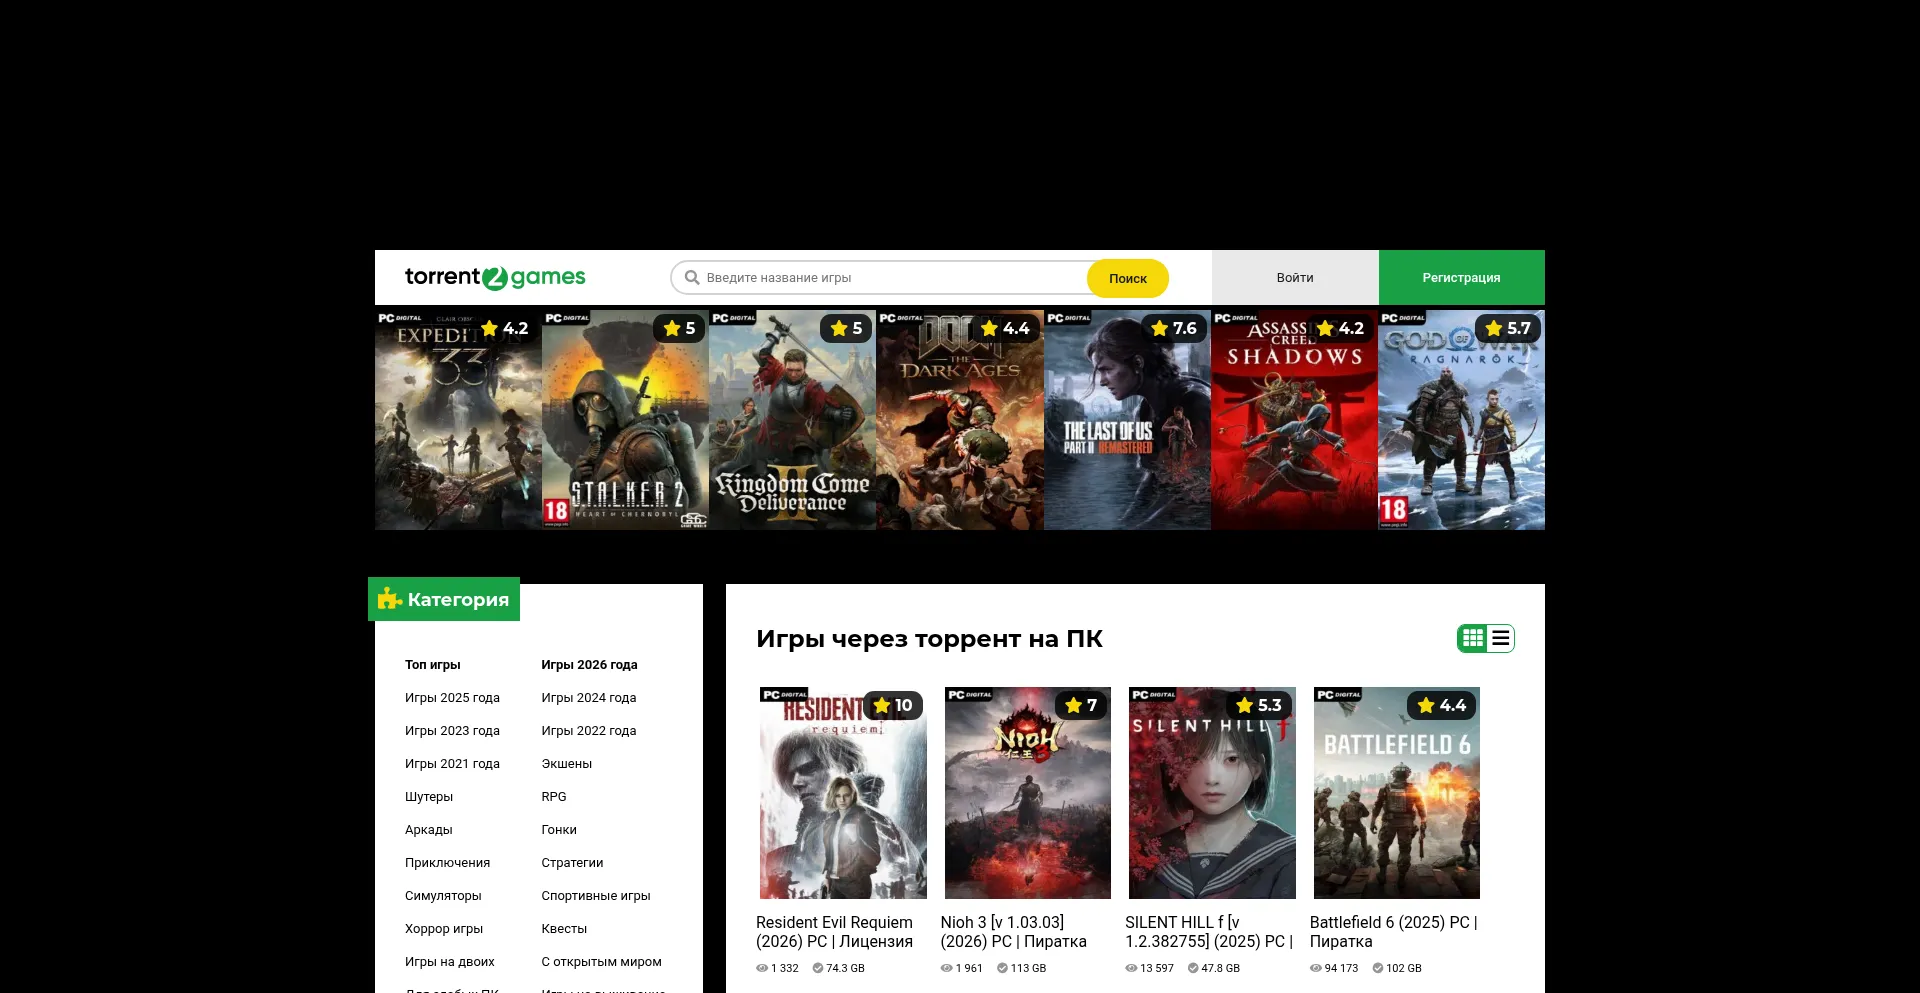Viewport: 1920px width, 993px height.
Task: Select Топ игры category
Action: (433, 665)
